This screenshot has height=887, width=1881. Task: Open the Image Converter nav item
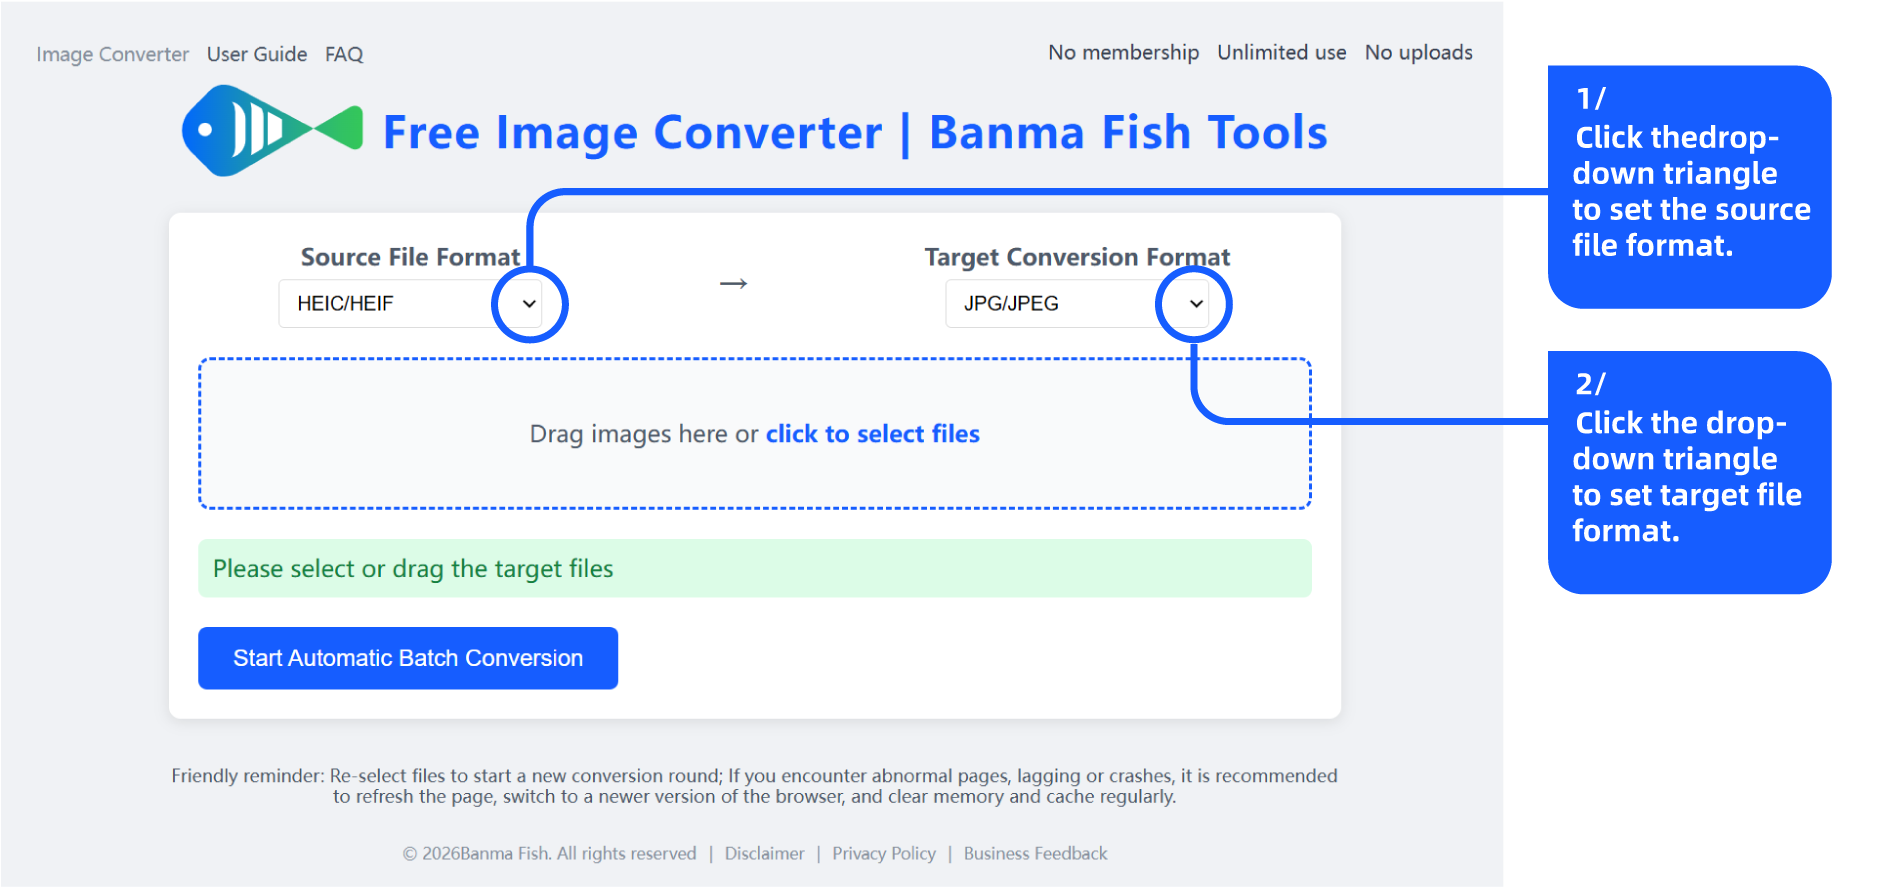(113, 54)
